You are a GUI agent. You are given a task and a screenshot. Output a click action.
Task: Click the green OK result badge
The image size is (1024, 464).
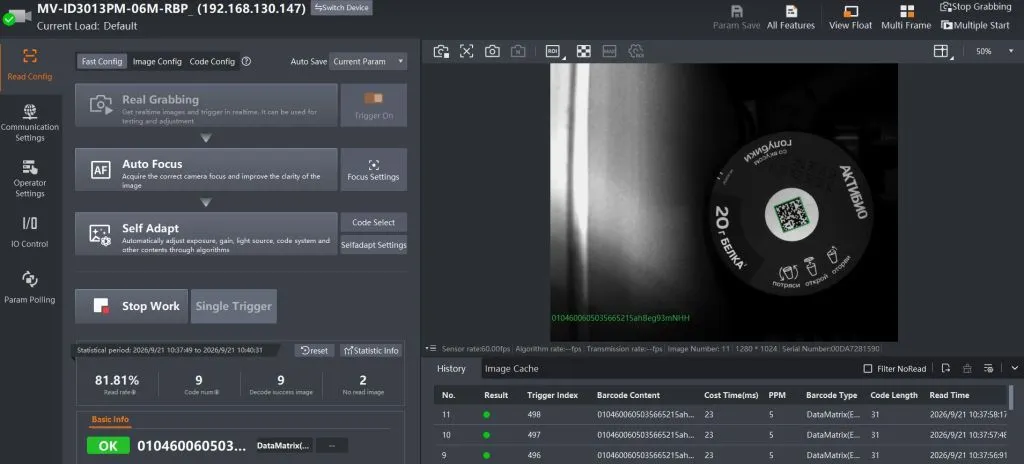point(108,446)
